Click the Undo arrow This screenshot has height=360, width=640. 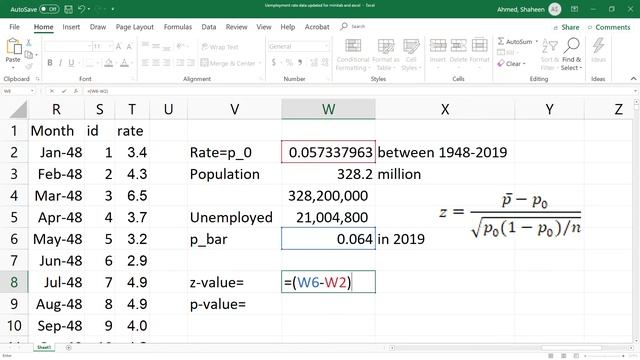pyautogui.click(x=82, y=9)
